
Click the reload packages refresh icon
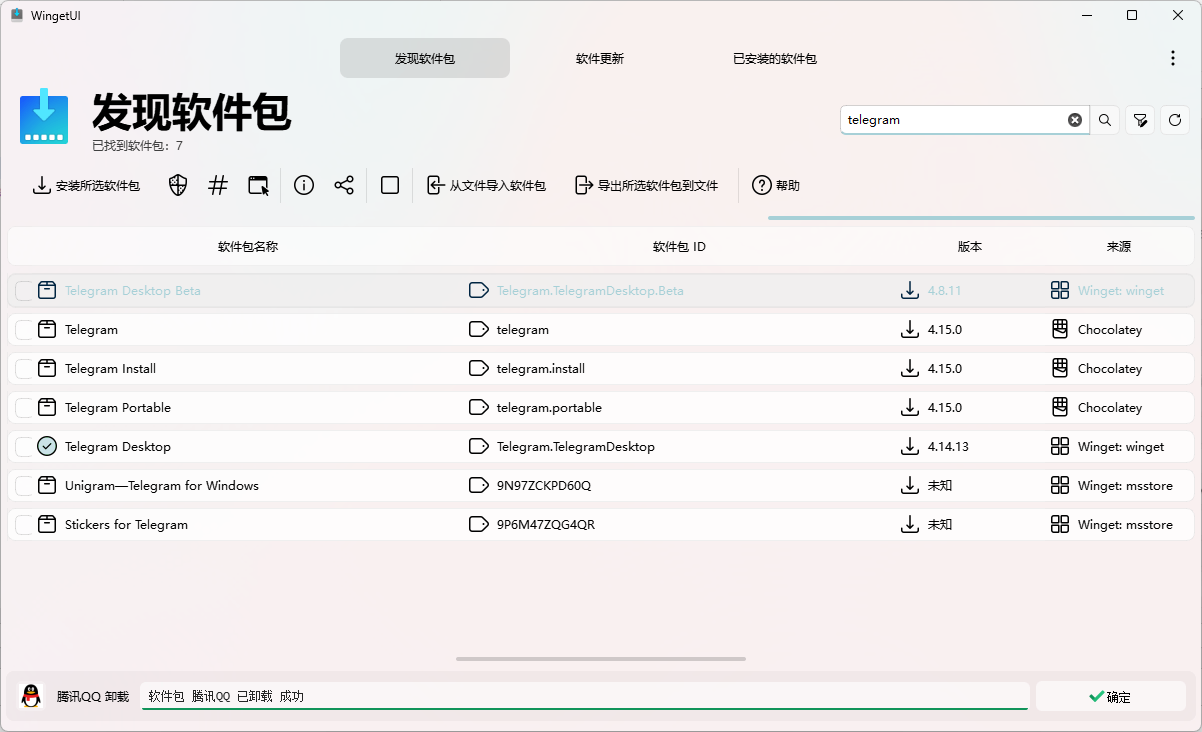1175,120
